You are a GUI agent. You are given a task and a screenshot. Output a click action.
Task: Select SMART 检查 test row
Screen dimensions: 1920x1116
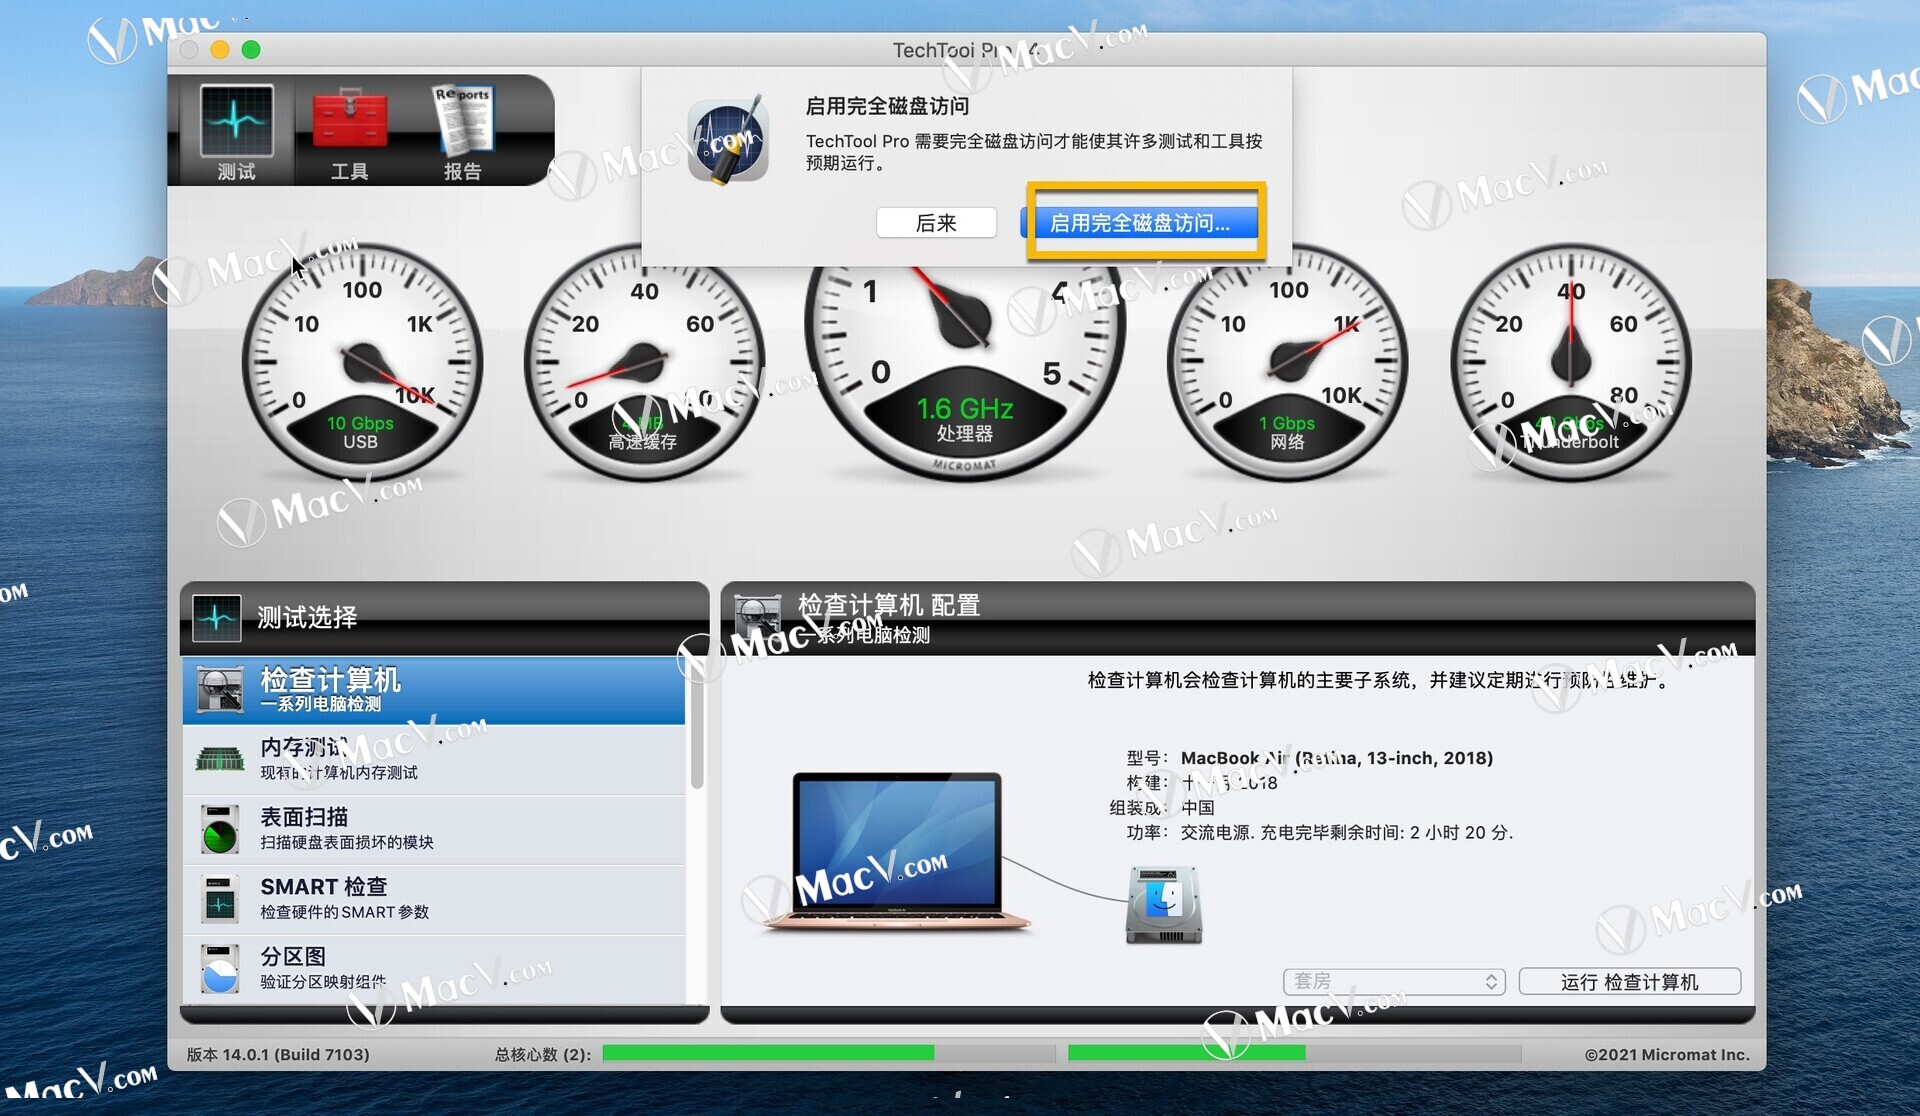pyautogui.click(x=434, y=899)
